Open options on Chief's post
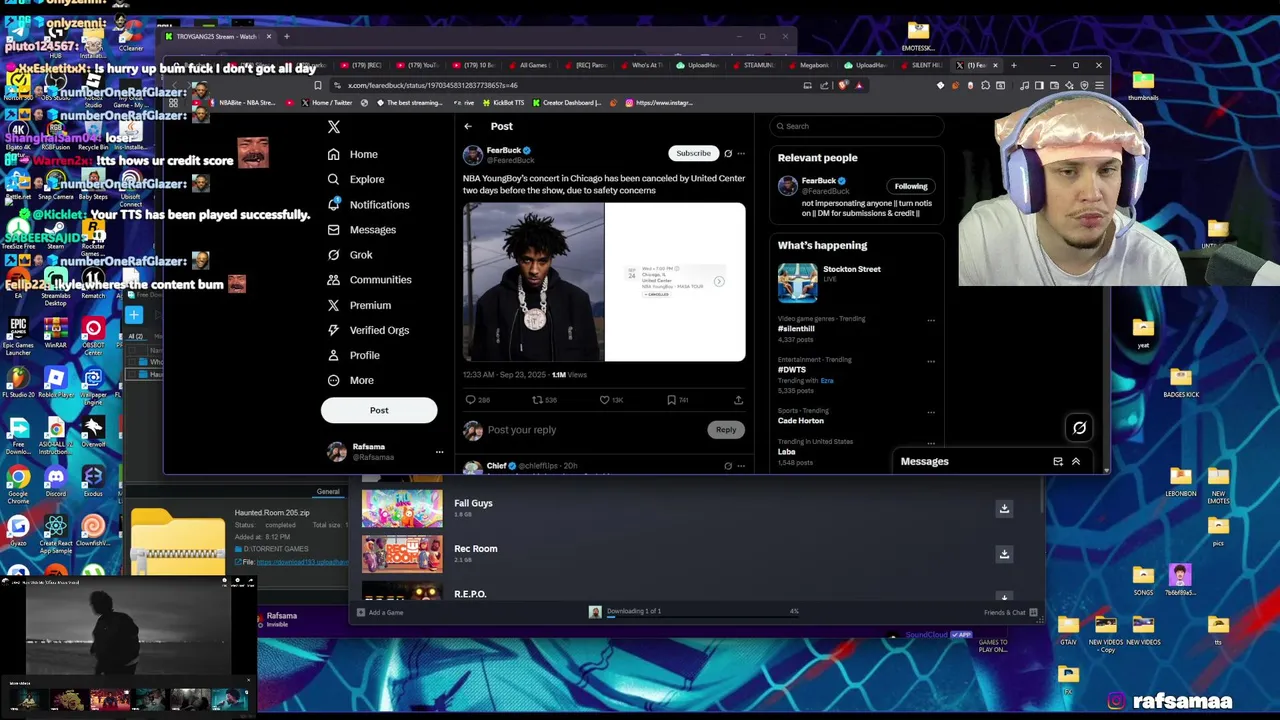The image size is (1280, 720). pos(741,466)
